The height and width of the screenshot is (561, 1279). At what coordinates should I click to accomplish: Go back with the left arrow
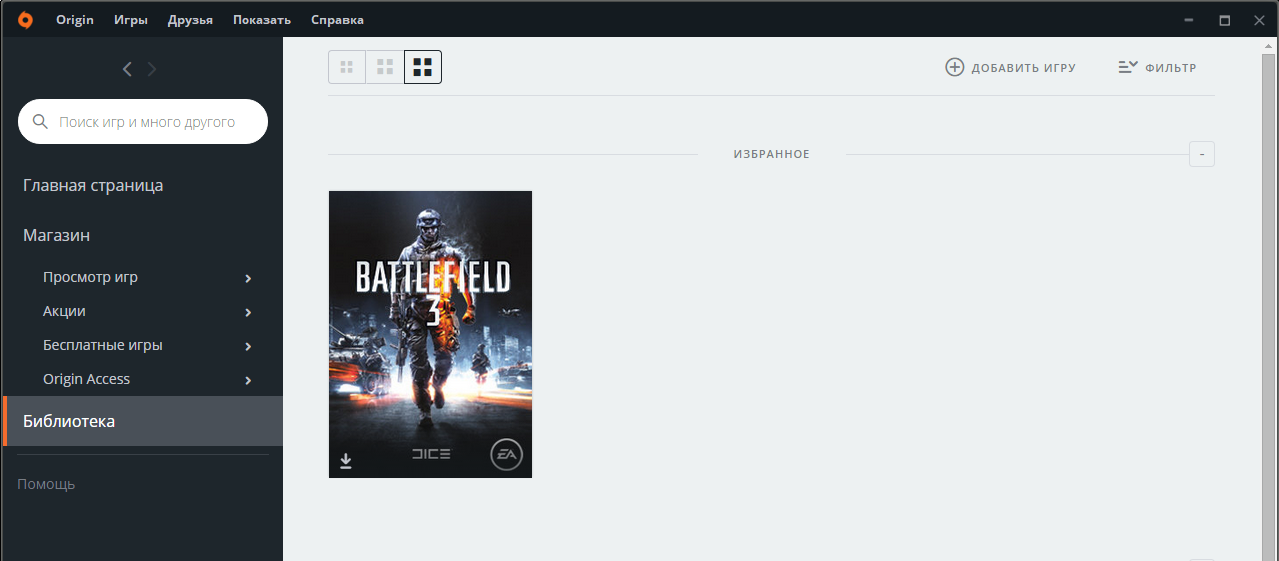pos(127,69)
